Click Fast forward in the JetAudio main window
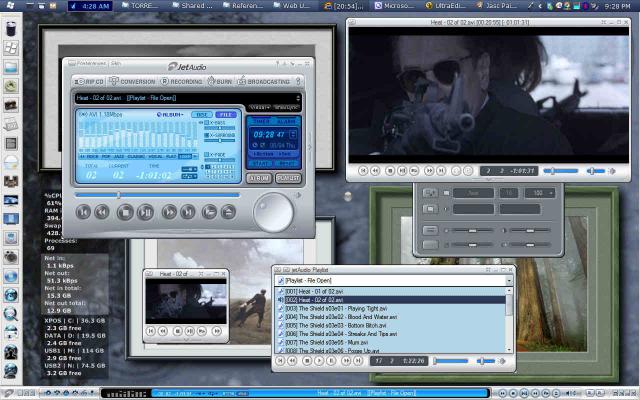 pos(169,212)
